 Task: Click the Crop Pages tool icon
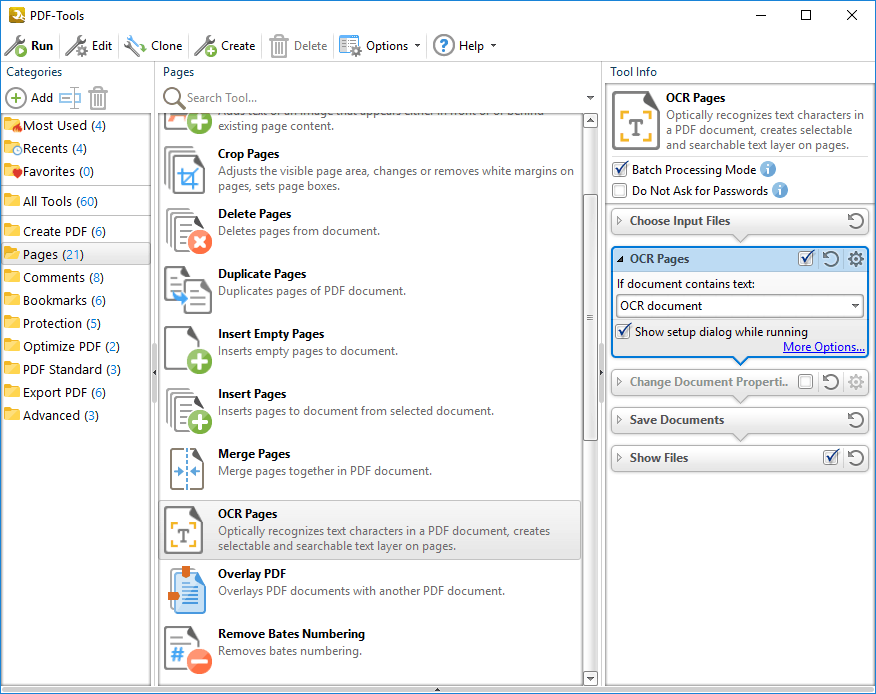click(x=187, y=170)
